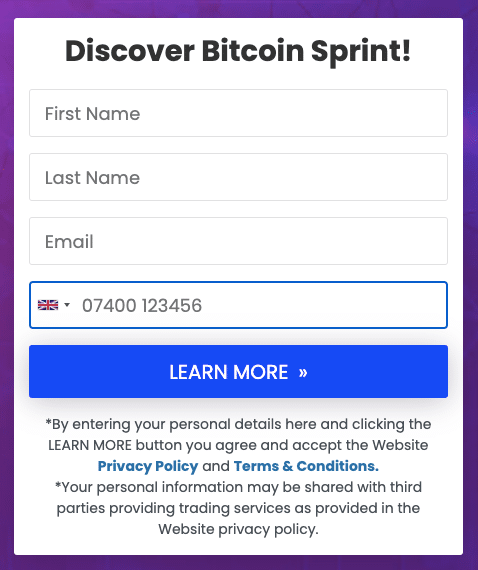Viewport: 478px width, 570px height.
Task: Click 'LEARN MORE button you agree' disclaimer line
Action: coord(238,445)
